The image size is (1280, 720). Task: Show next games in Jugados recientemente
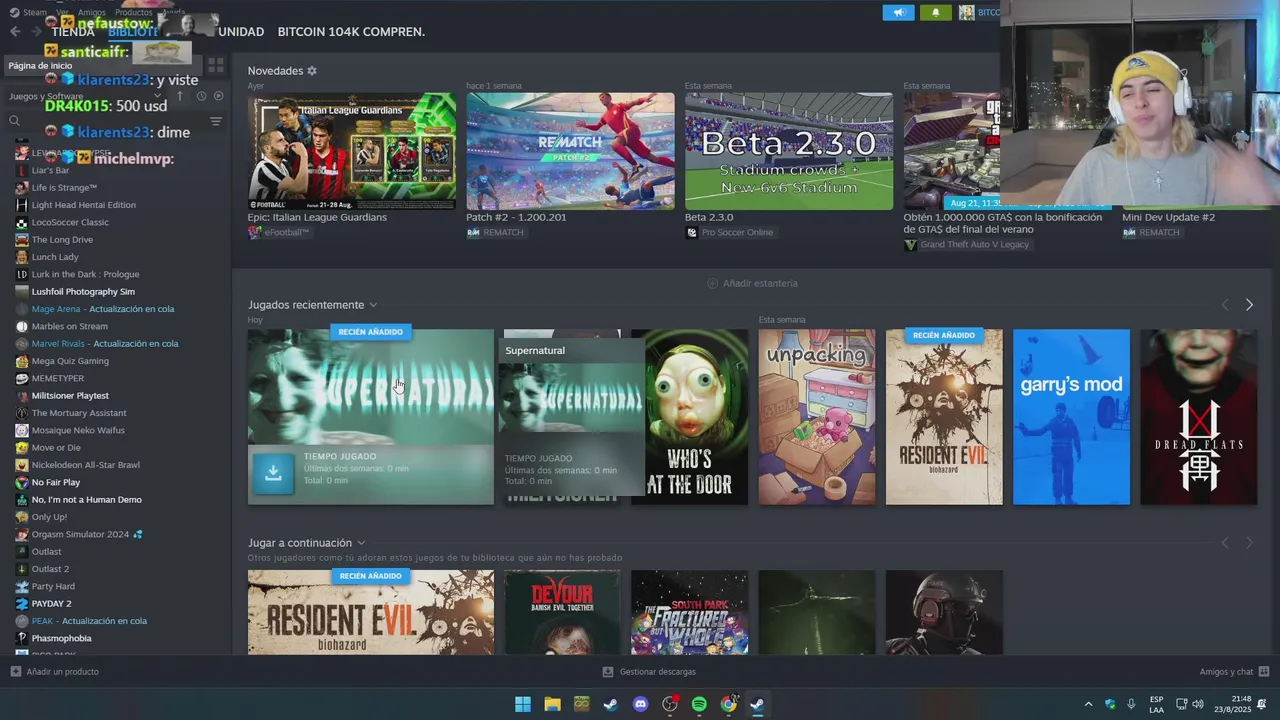point(1249,305)
